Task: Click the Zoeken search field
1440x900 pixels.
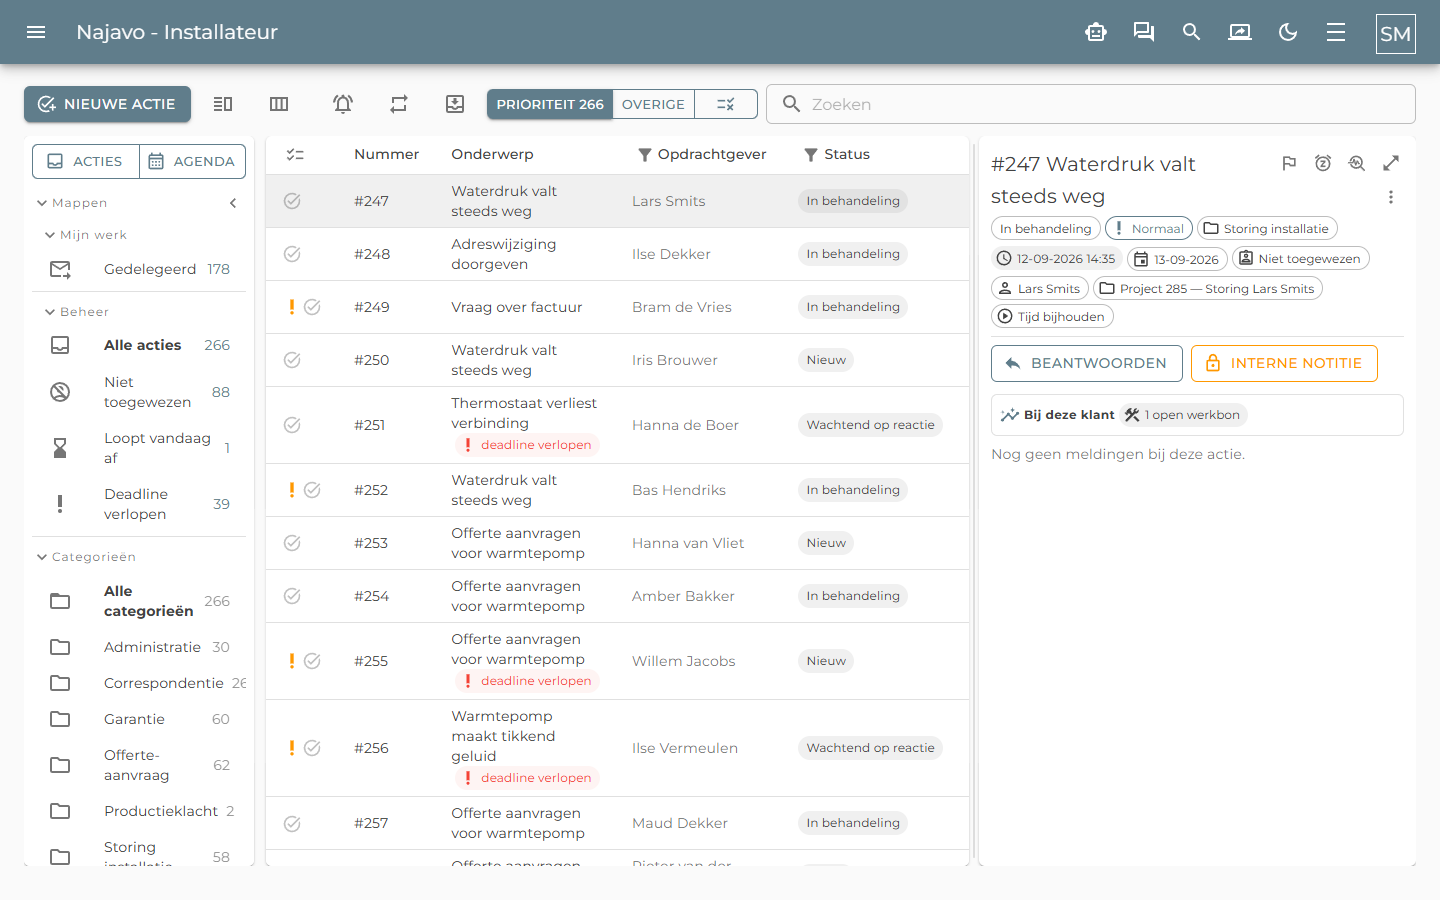Action: click(x=1091, y=104)
